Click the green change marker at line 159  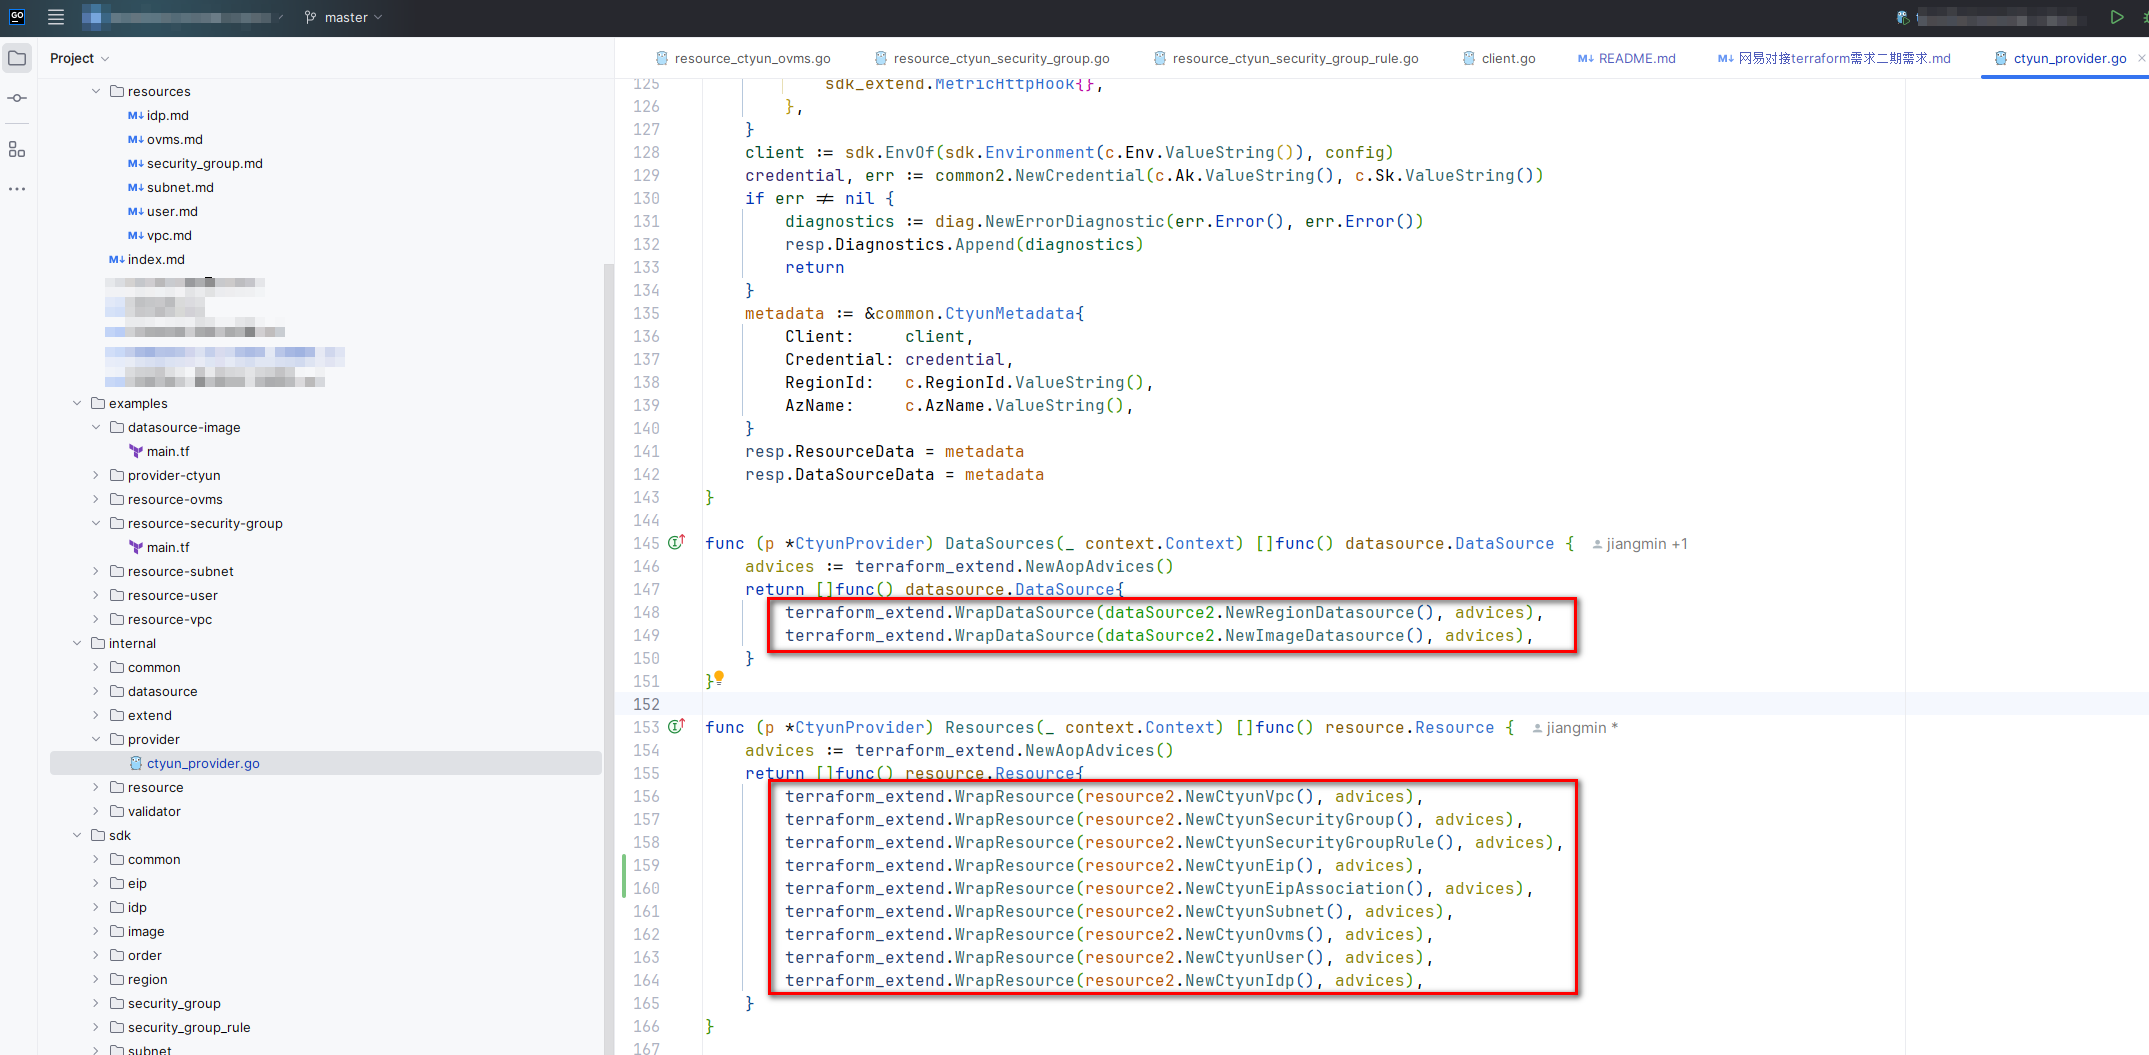point(623,876)
